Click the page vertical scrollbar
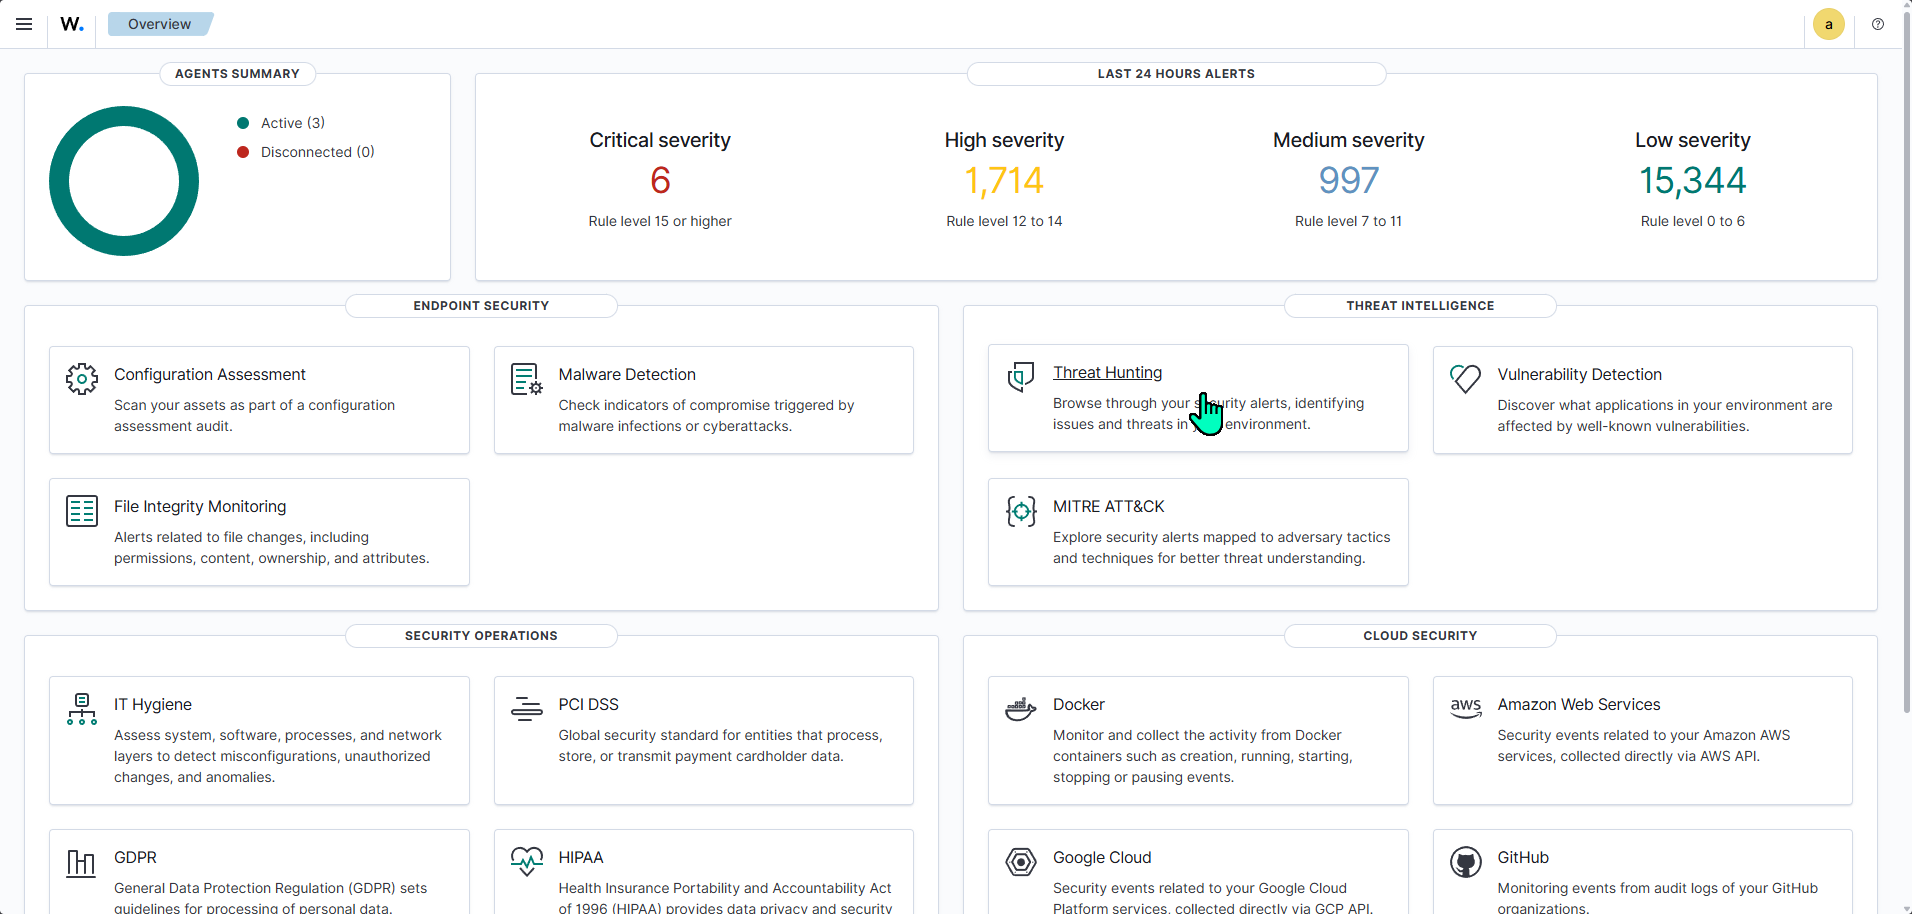Screen dimensions: 1912x914 pos(1906,360)
